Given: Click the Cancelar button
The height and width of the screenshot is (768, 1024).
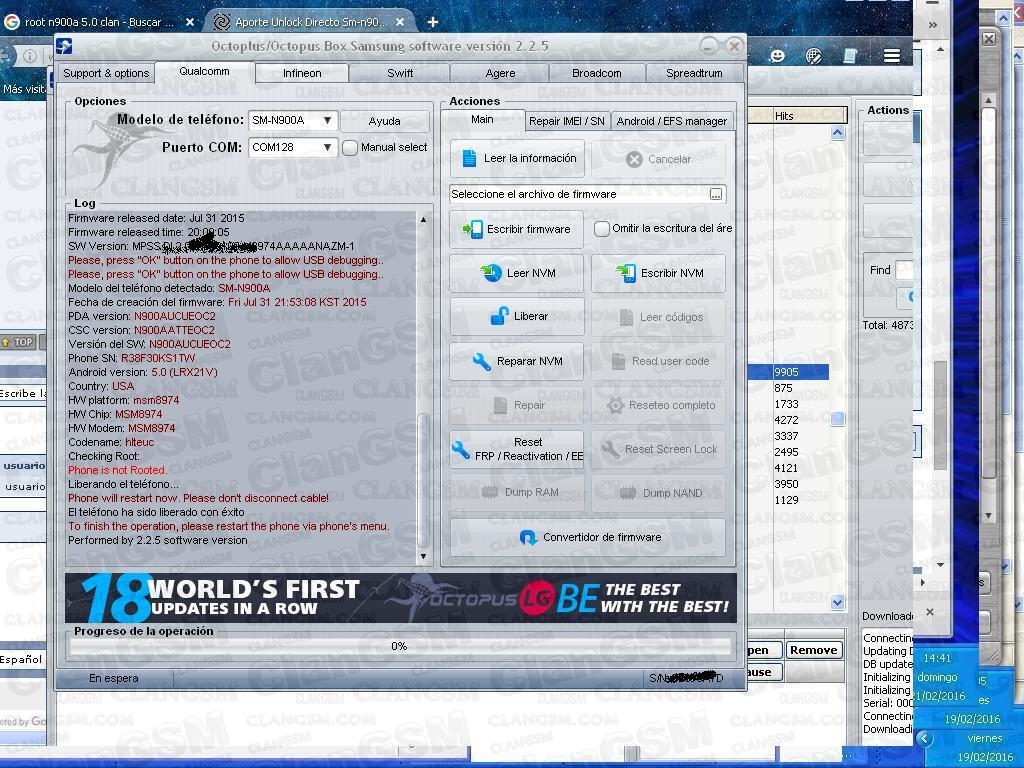Looking at the screenshot, I should (x=658, y=159).
